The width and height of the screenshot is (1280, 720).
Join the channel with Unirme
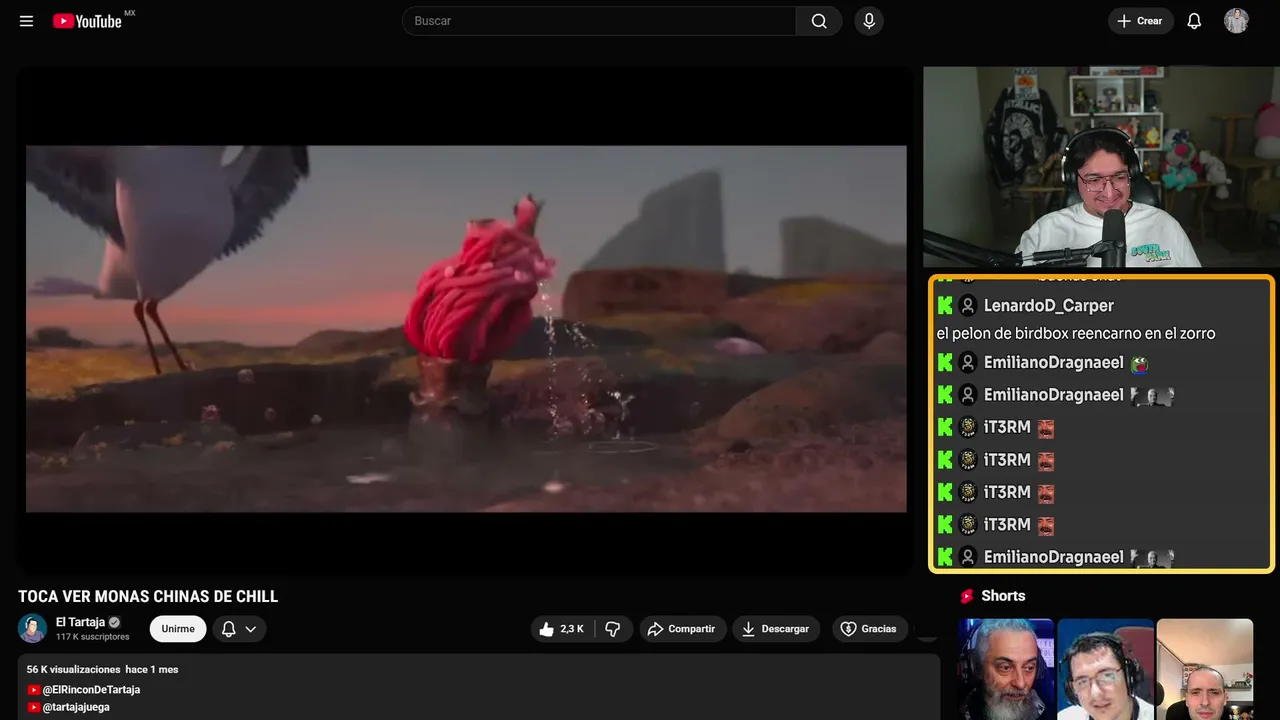tap(178, 629)
